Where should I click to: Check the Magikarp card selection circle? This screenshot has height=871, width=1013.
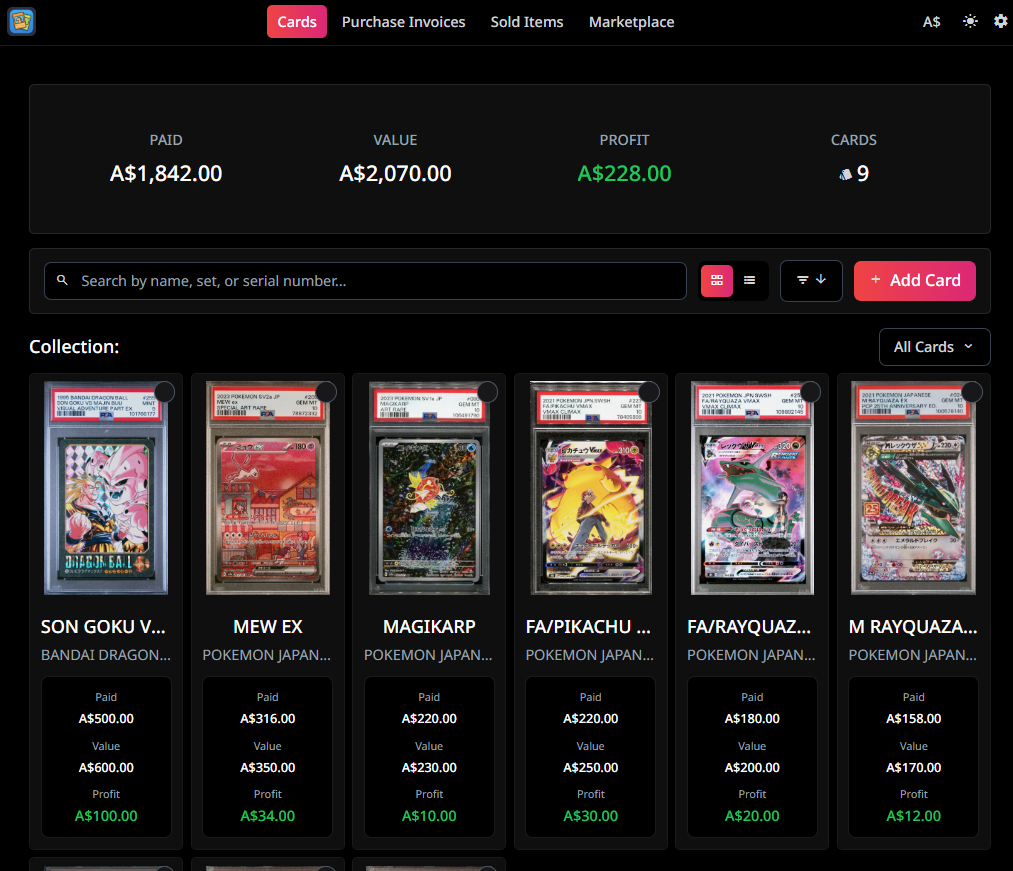point(488,391)
